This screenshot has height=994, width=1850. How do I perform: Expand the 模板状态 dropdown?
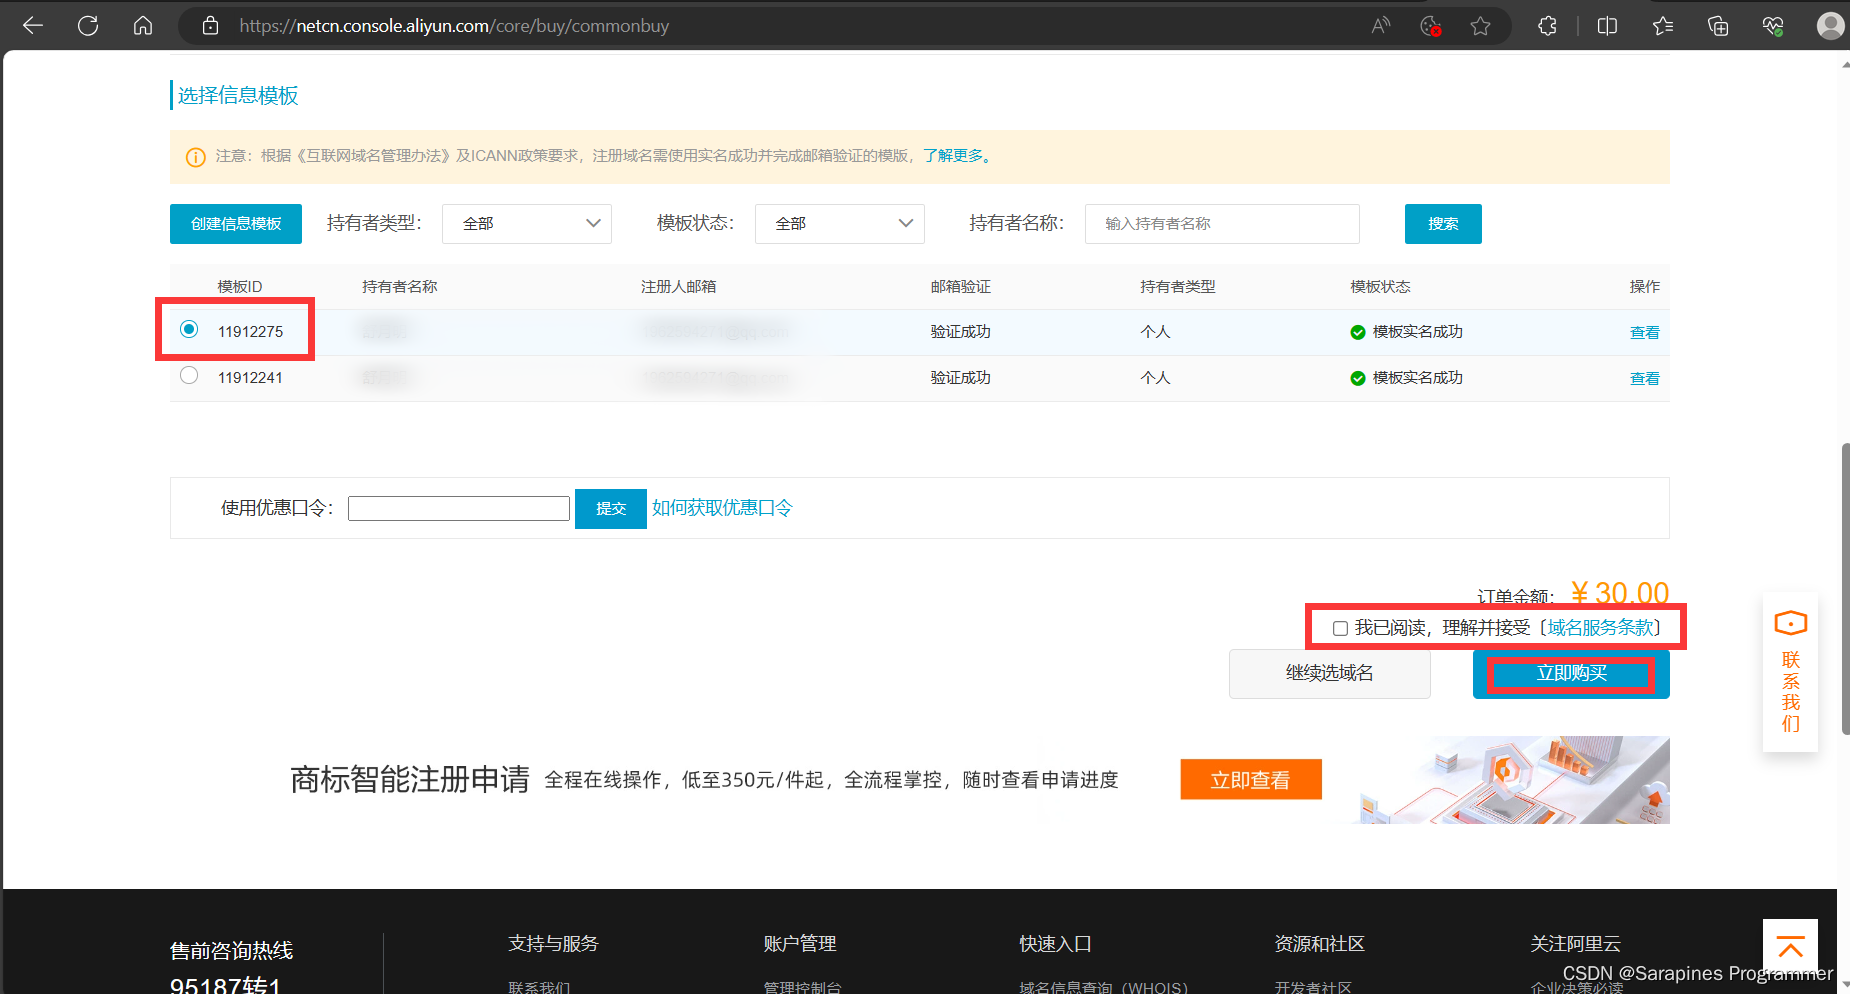coord(839,224)
